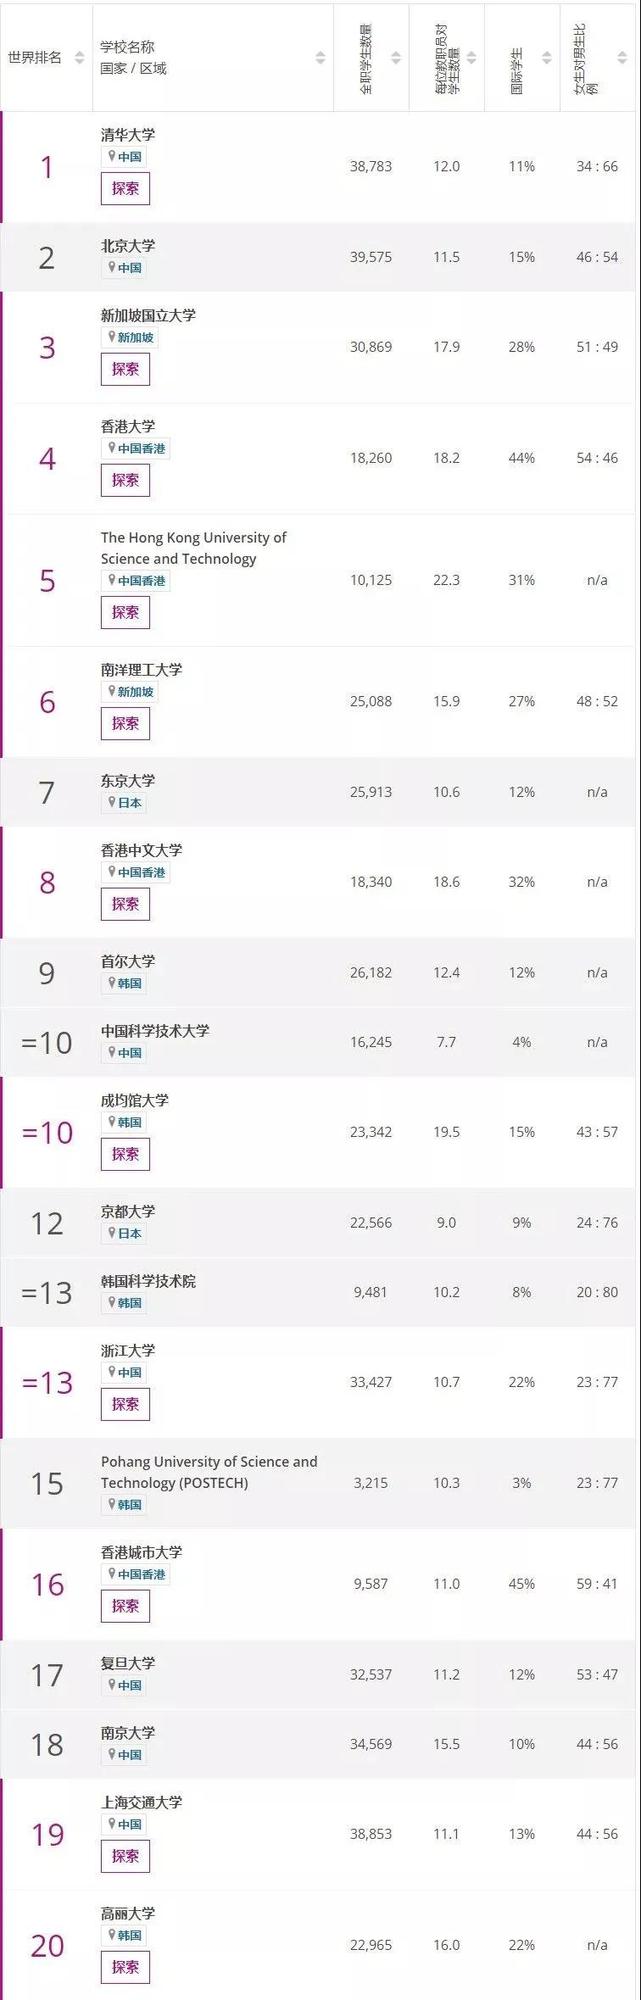The height and width of the screenshot is (2000, 641).
Task: Open 探索 for 南洋理工大学
Action: point(125,724)
